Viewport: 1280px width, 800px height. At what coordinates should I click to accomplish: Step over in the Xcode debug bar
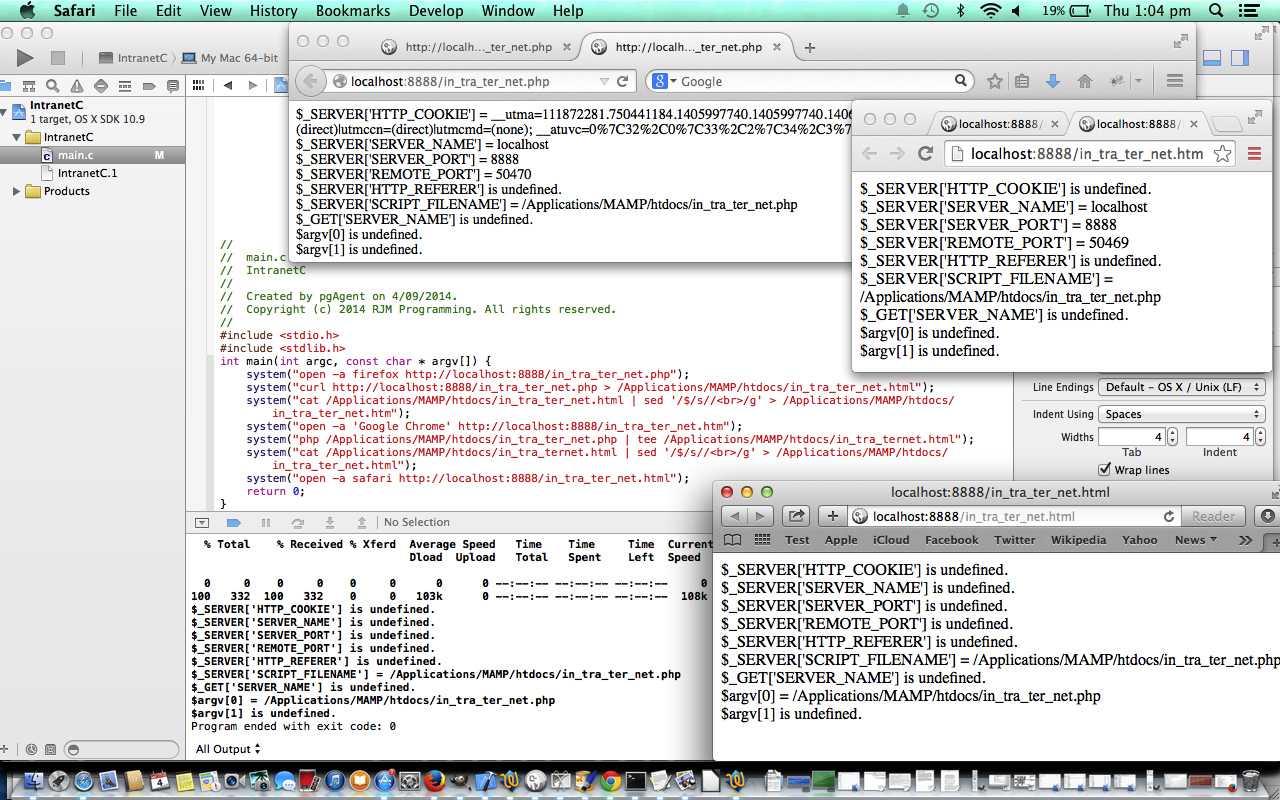click(x=297, y=522)
